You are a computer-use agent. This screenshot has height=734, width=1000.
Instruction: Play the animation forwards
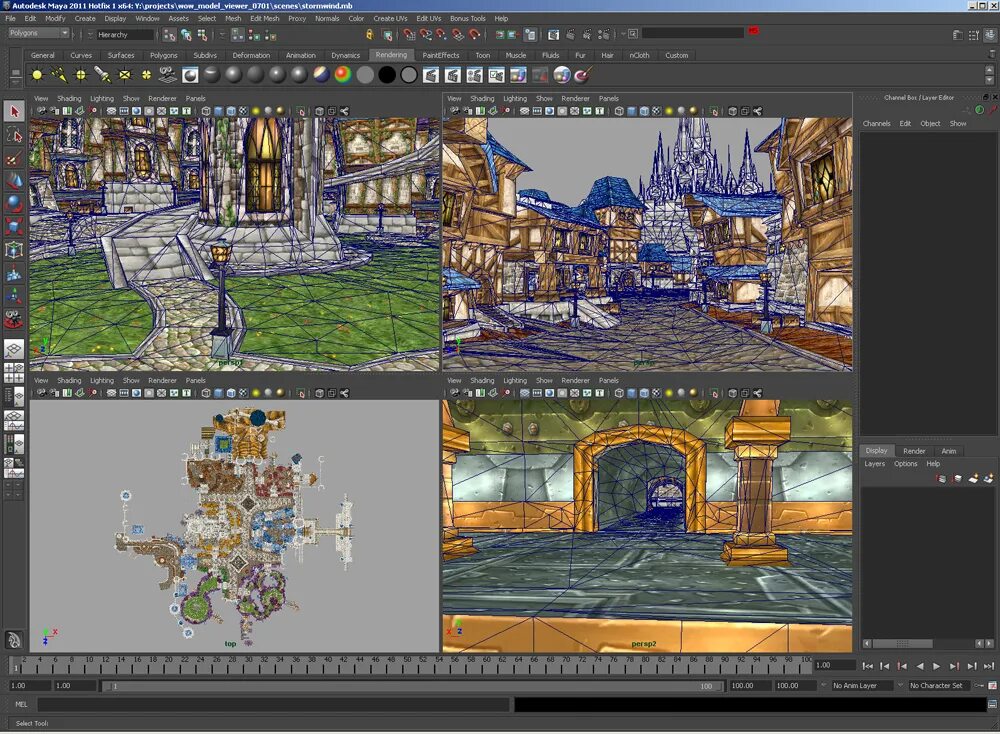click(936, 666)
